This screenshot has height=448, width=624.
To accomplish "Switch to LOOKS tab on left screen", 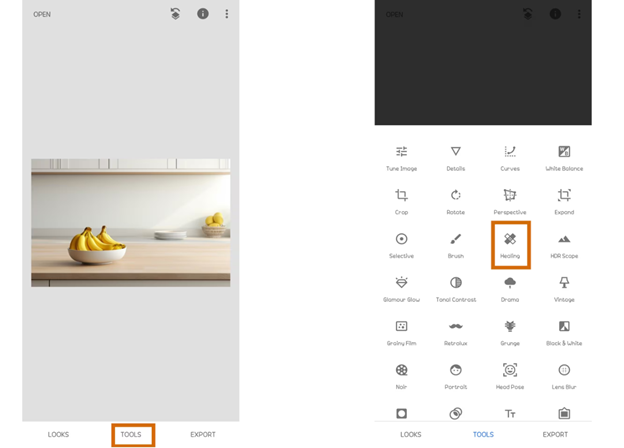I will point(59,435).
